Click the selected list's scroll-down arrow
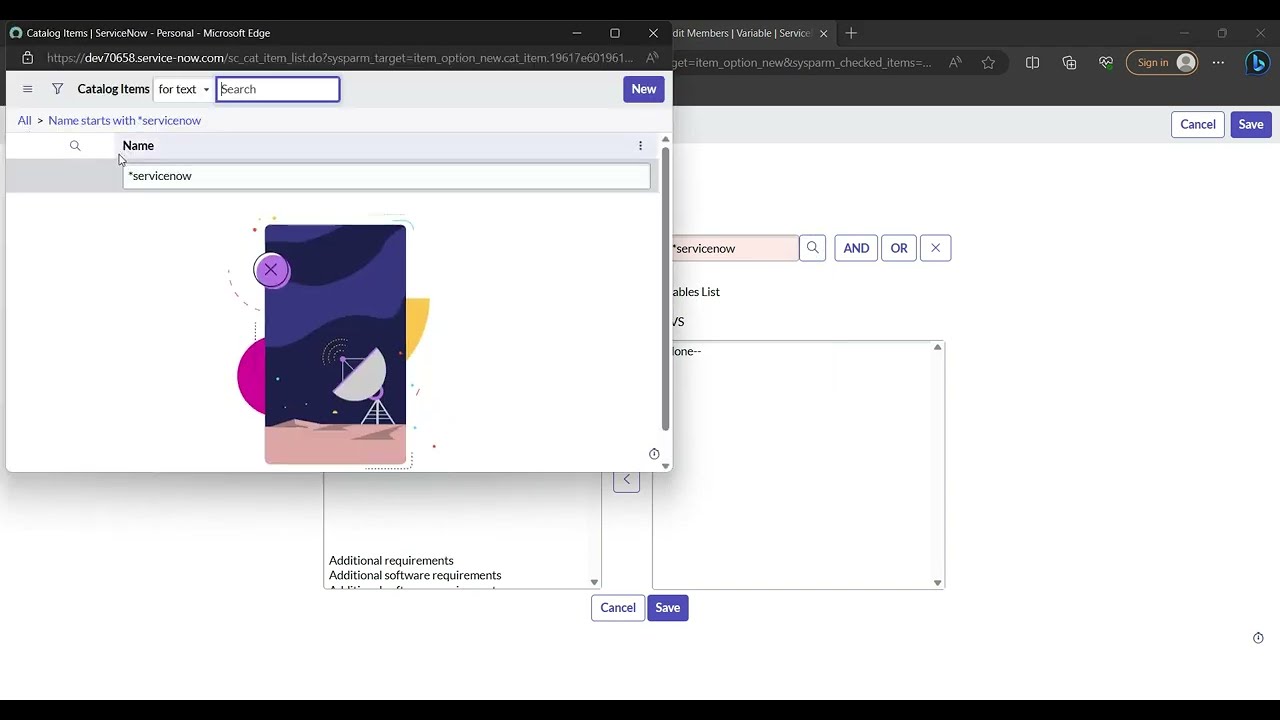Viewport: 1280px width, 720px height. pos(938,582)
